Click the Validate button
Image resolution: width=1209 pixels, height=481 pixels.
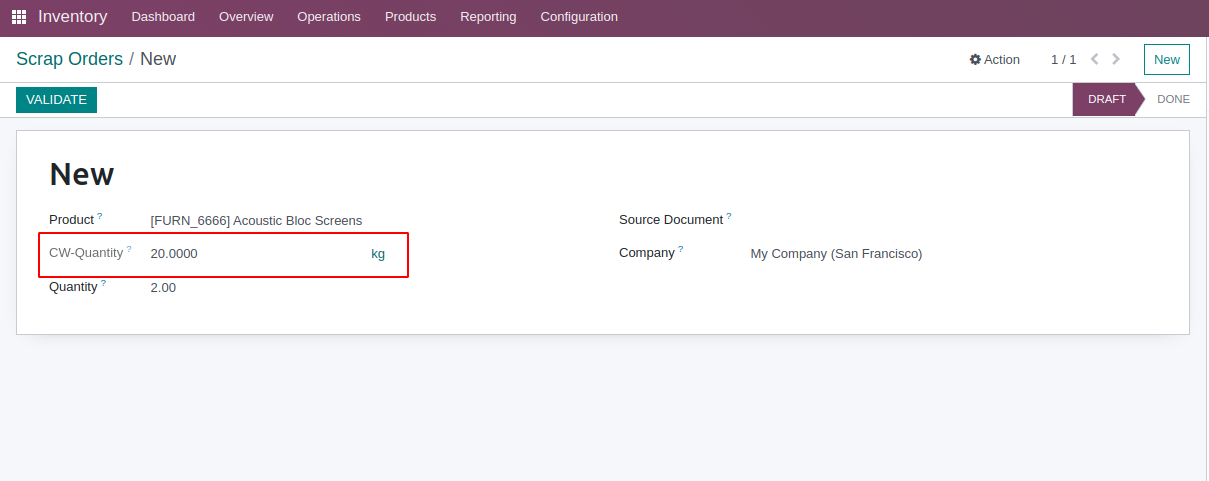tap(56, 100)
